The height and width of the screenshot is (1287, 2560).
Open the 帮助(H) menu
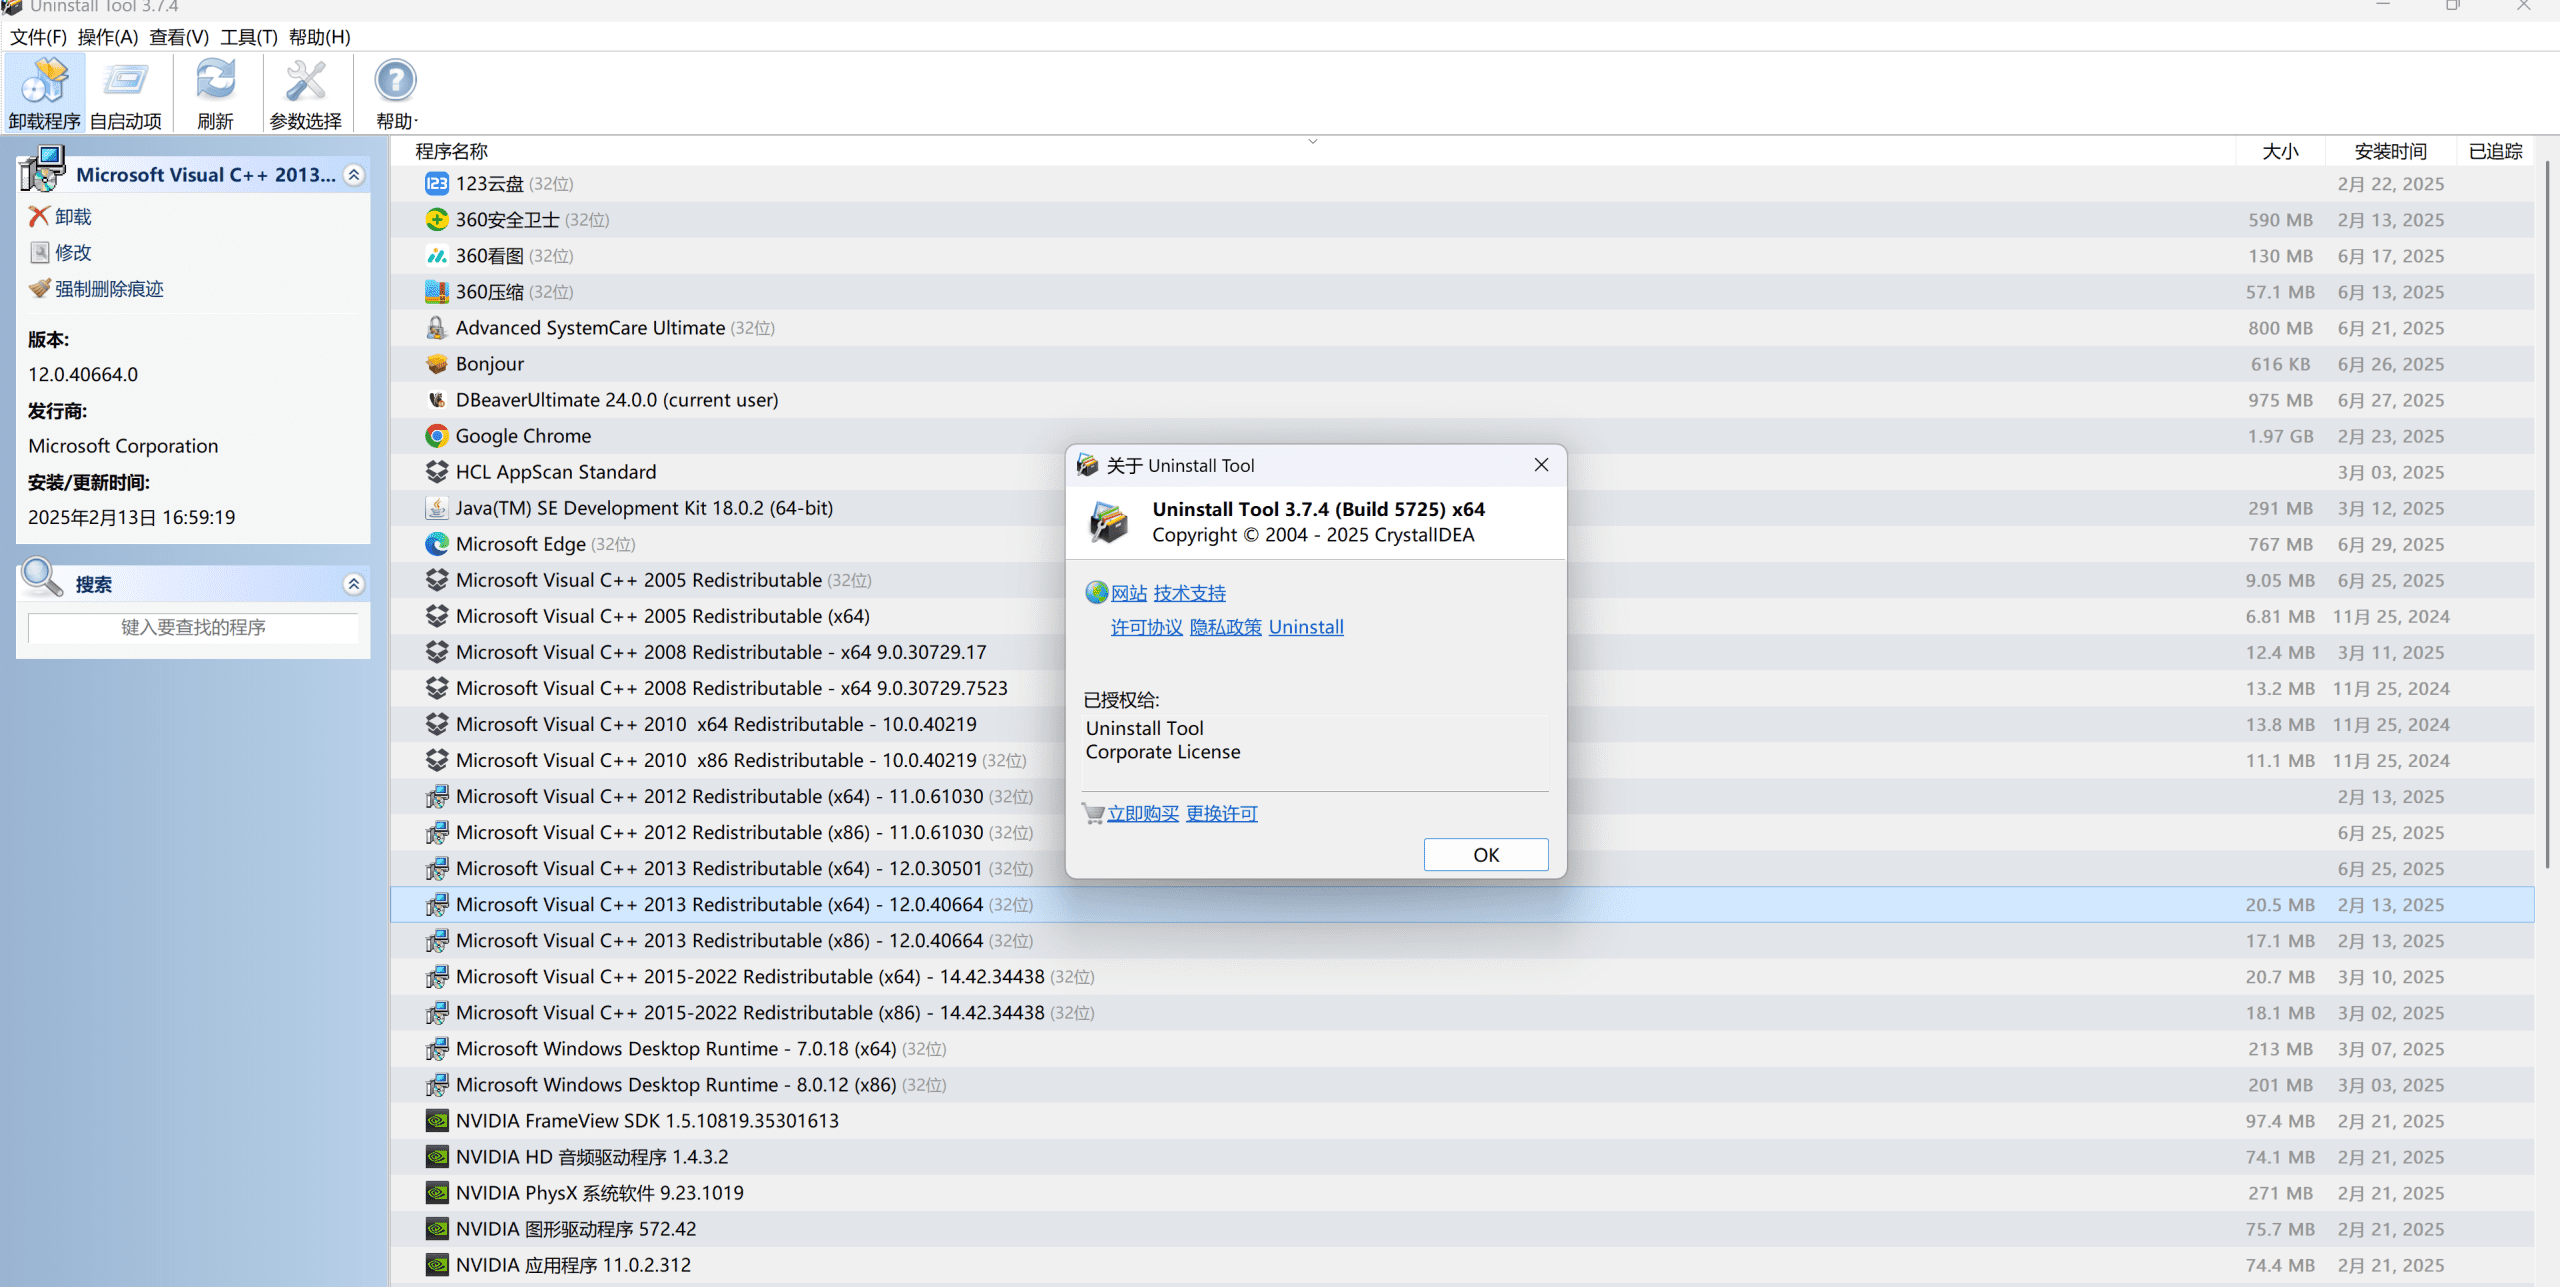click(x=320, y=37)
